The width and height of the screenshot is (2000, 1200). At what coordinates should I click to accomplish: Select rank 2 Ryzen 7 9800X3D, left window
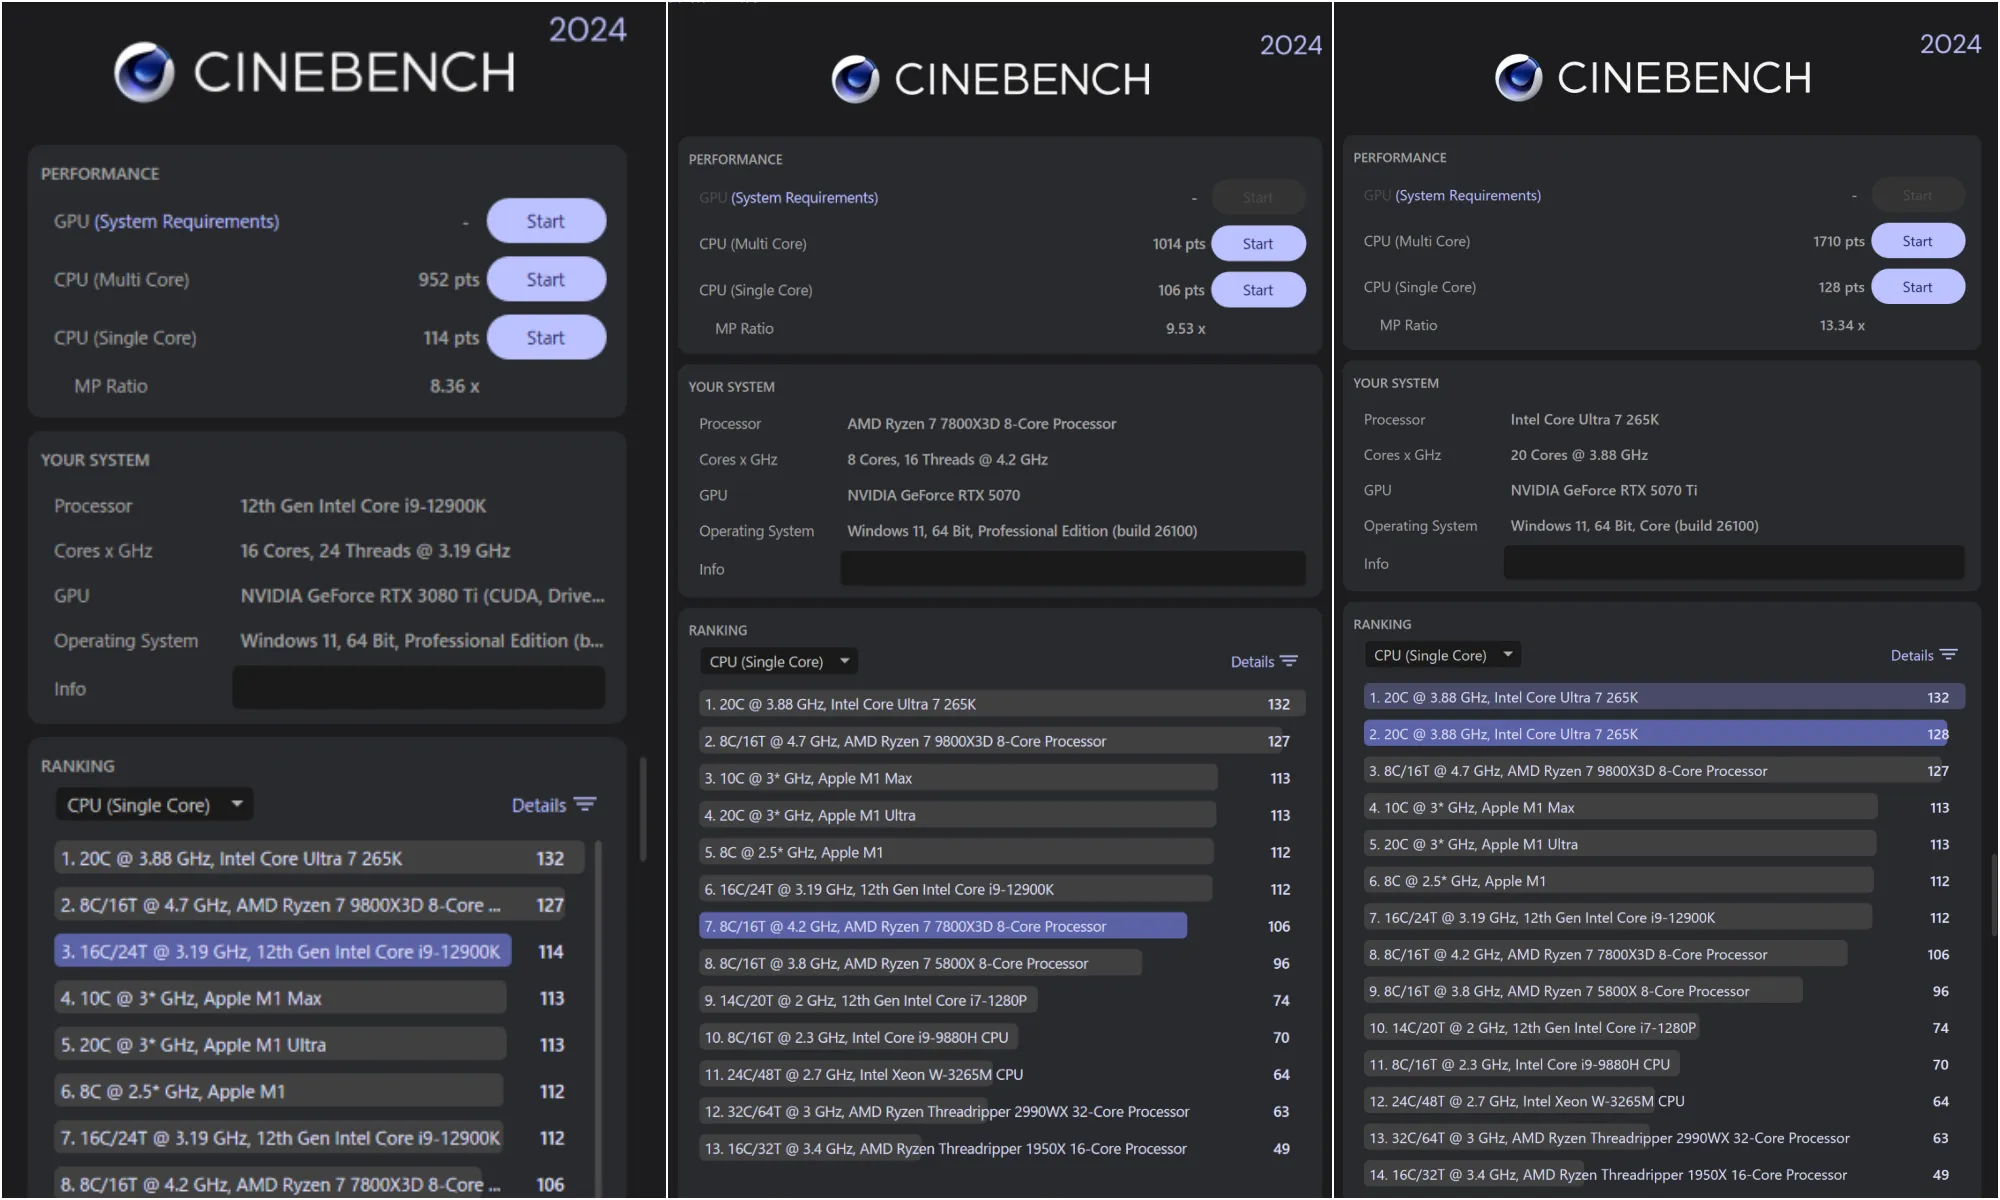click(311, 905)
